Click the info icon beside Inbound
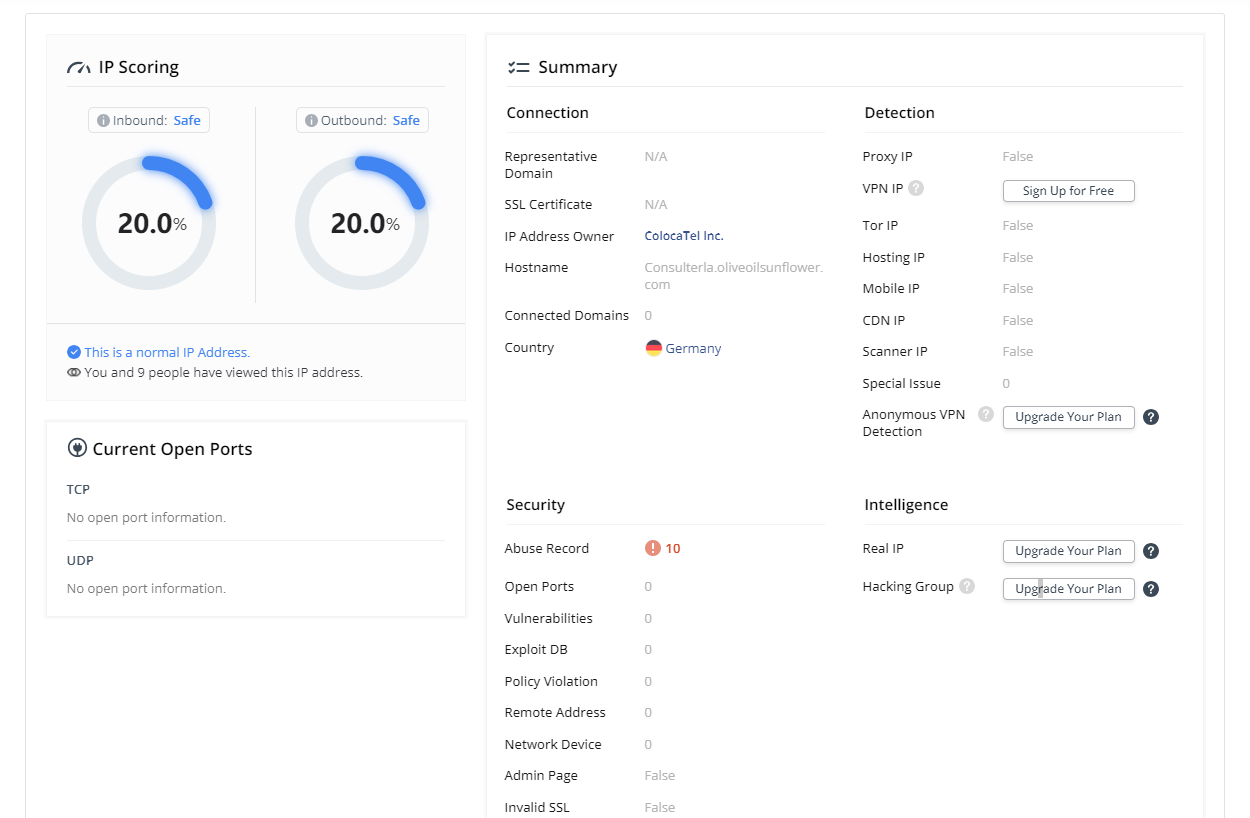The width and height of the screenshot is (1250, 818). [x=103, y=121]
